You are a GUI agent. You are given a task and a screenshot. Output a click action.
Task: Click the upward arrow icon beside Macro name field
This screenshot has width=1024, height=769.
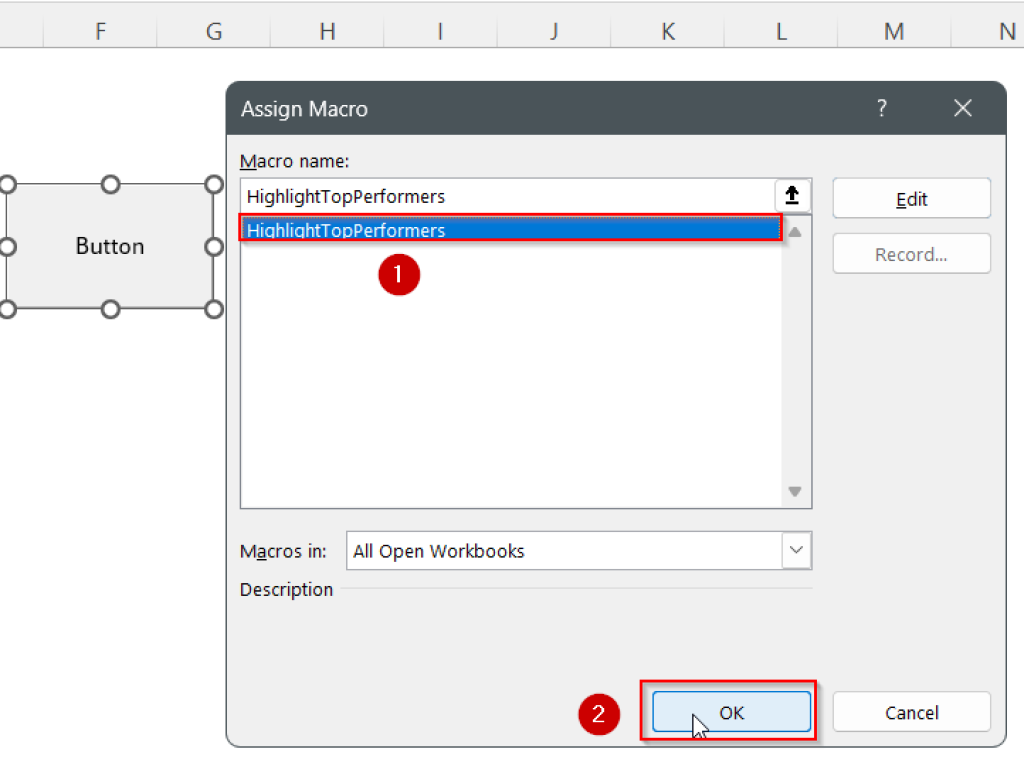(x=793, y=196)
